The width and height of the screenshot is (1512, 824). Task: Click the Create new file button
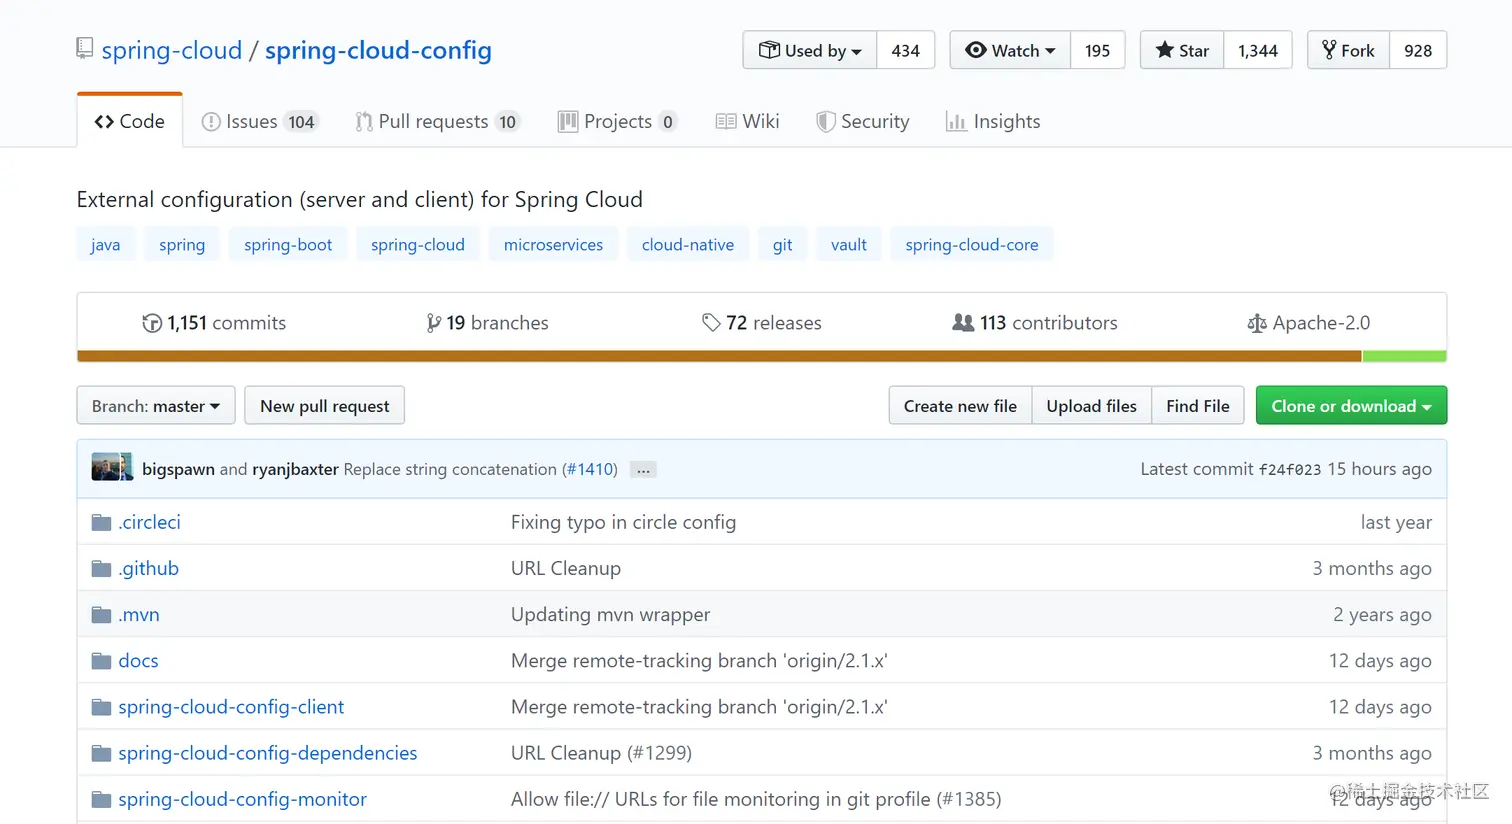click(960, 405)
